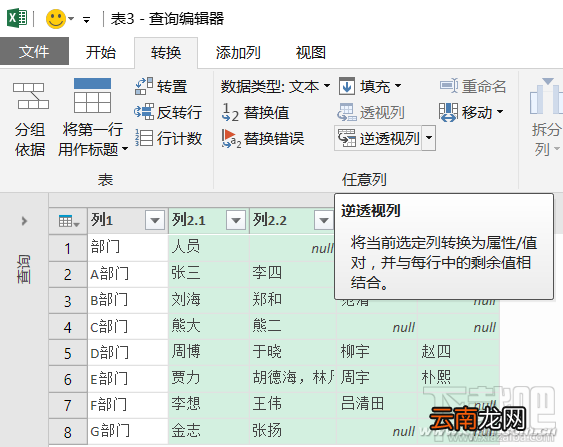Viewport: 563px width, 447px height.
Task: Click the Excel application icon
Action: 17,18
